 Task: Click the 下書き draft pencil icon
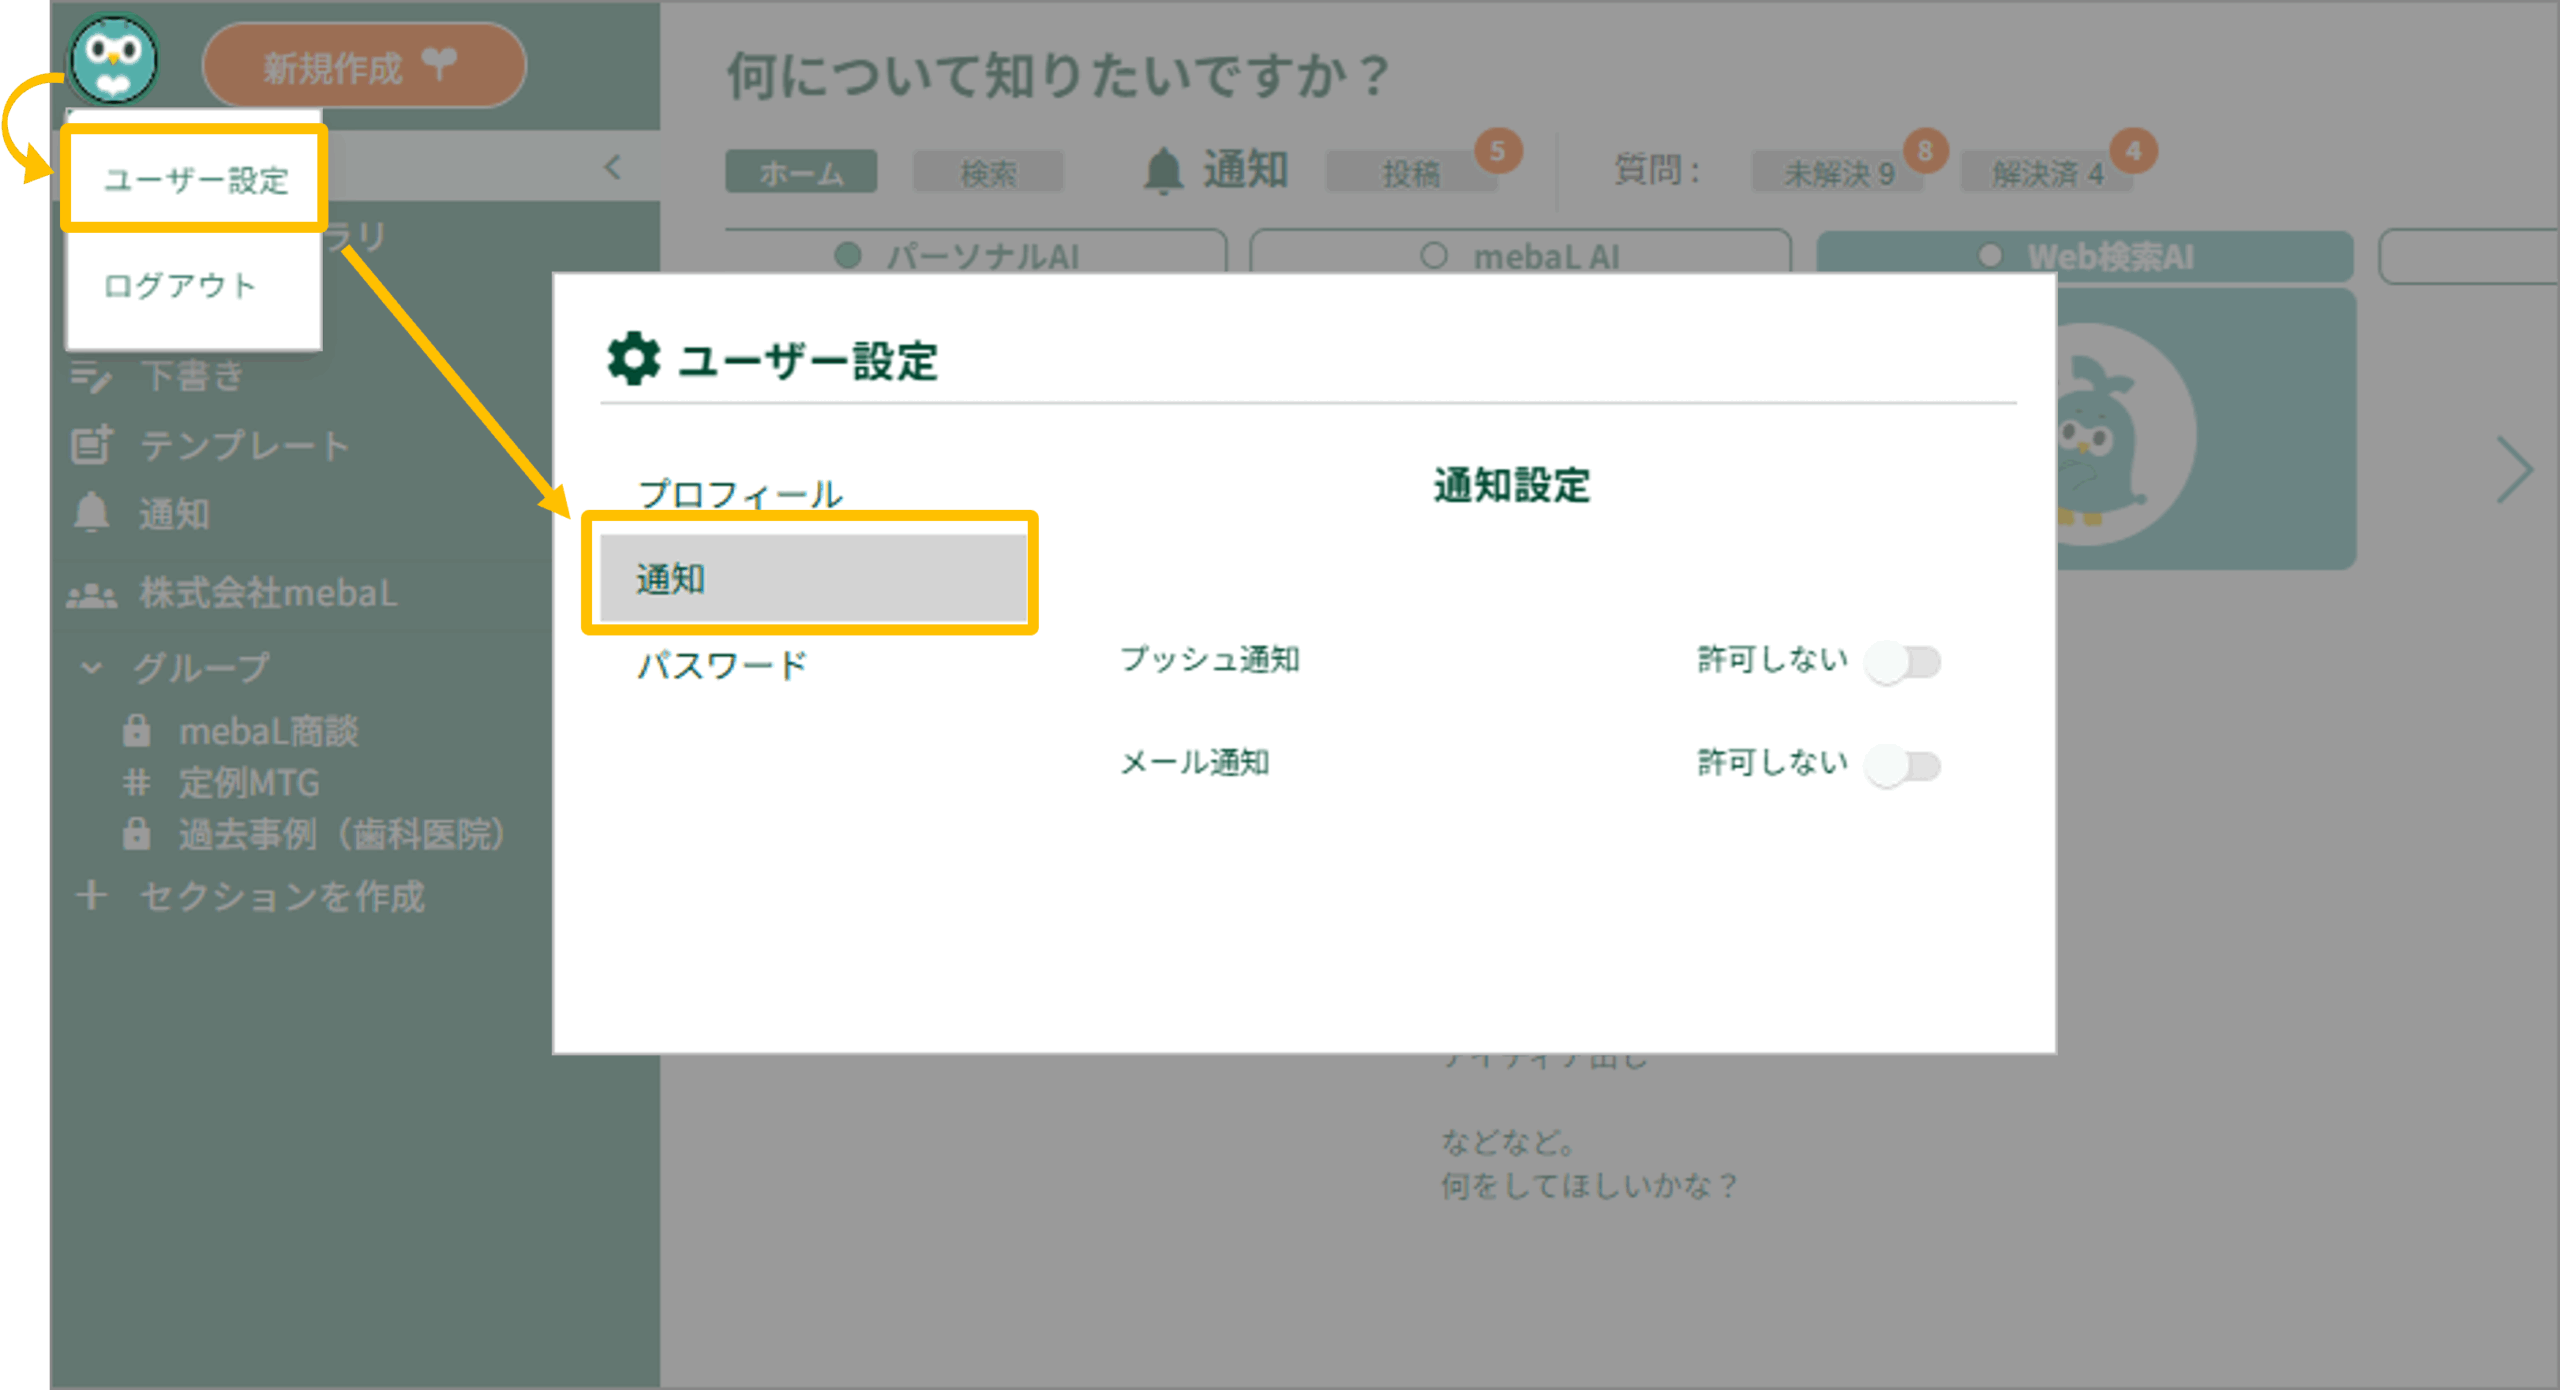pyautogui.click(x=91, y=377)
